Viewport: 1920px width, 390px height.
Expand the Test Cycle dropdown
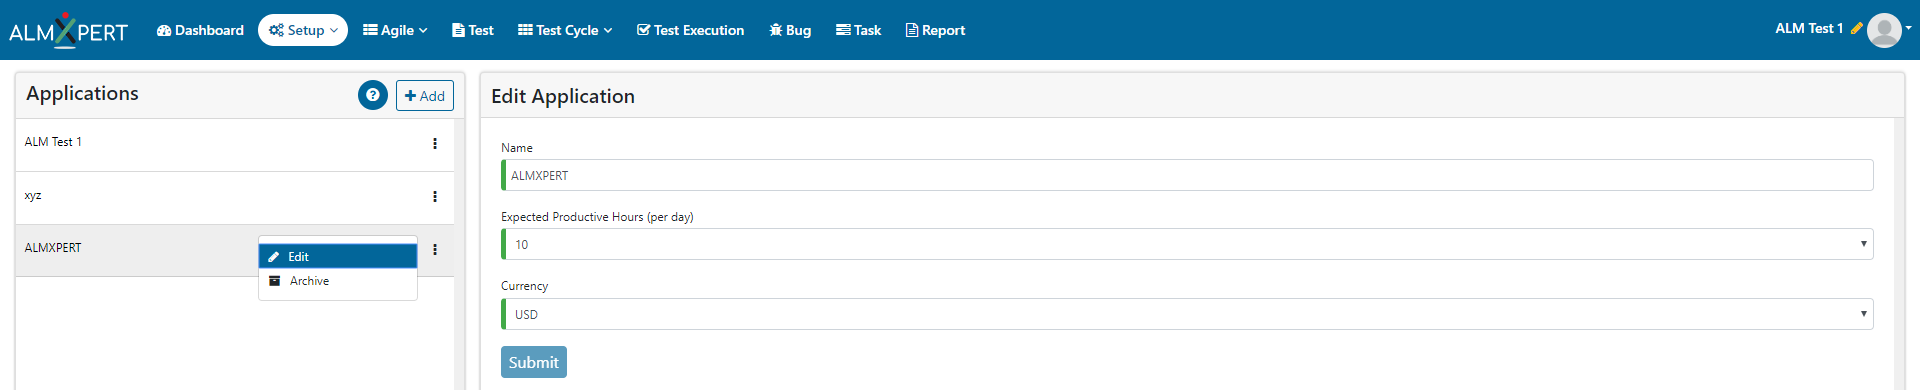pyautogui.click(x=565, y=30)
